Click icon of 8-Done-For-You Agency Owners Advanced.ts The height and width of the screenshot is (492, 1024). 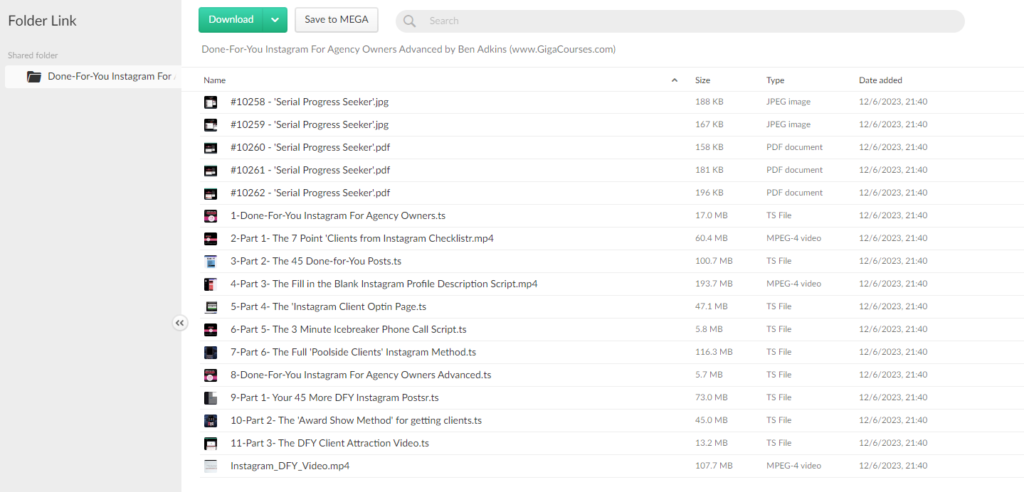coord(210,375)
